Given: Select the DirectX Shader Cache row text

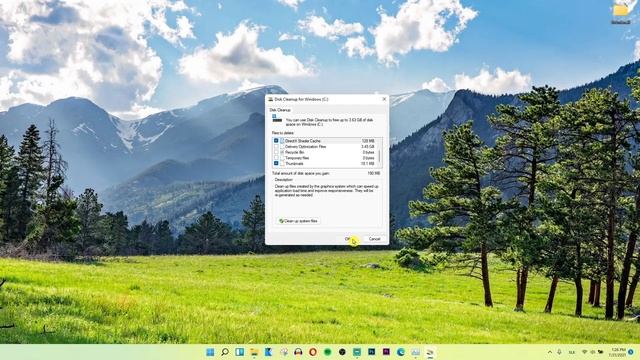Looking at the screenshot, I should coord(302,141).
